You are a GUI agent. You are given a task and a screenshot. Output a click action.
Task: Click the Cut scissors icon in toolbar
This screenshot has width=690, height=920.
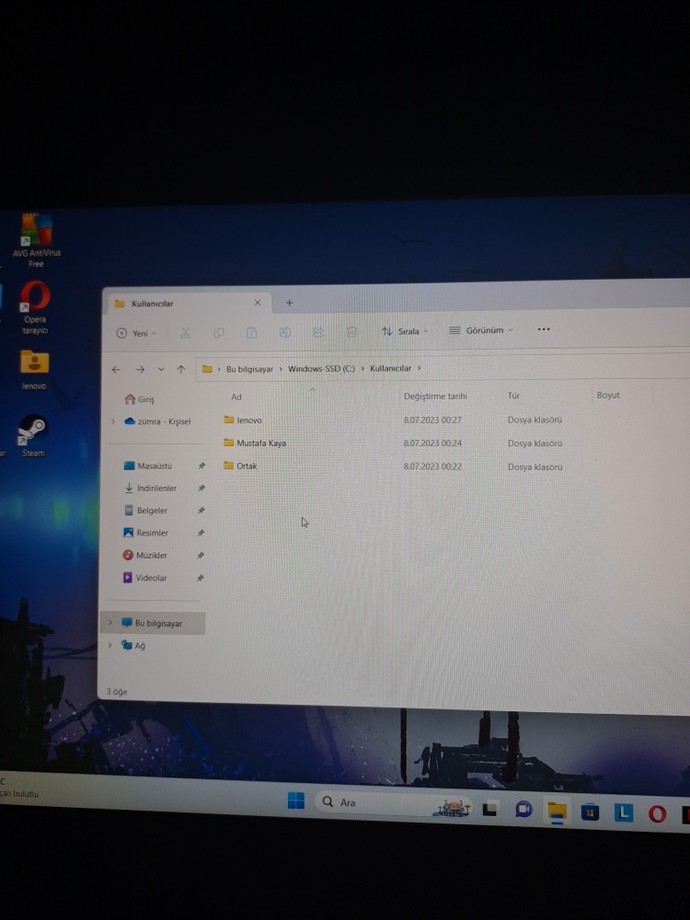[x=185, y=333]
